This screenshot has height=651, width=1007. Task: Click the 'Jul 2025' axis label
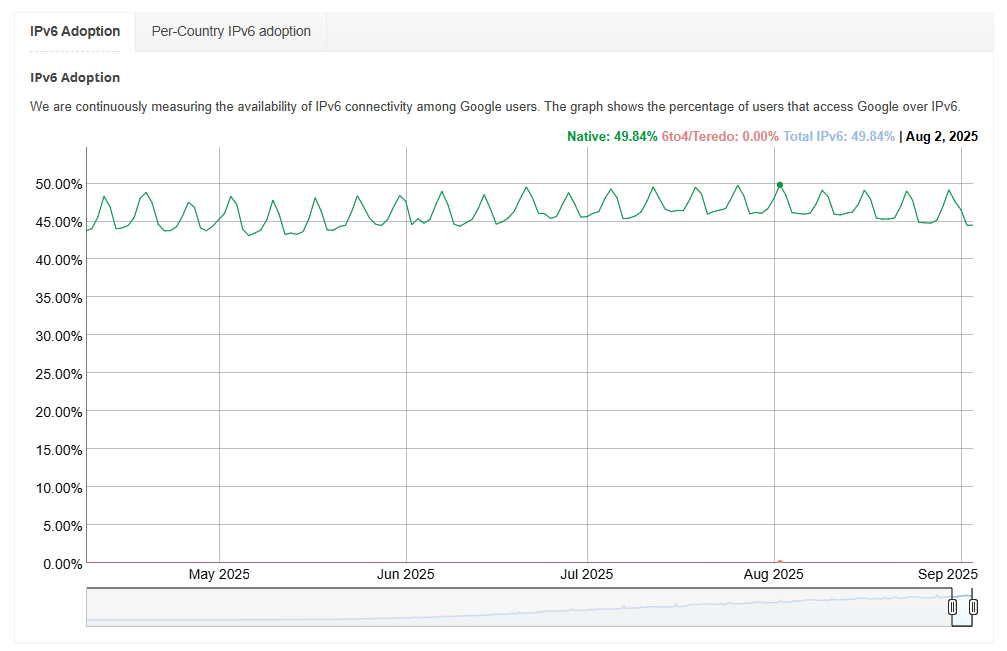pos(586,574)
